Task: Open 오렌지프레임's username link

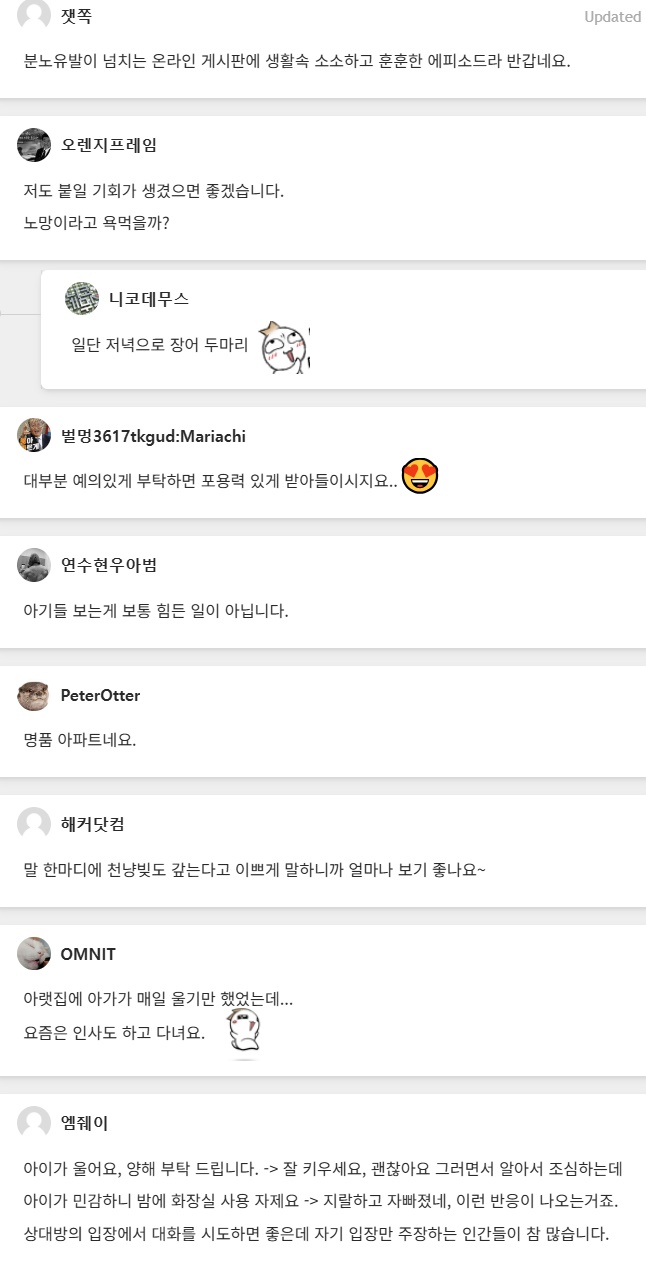Action: click(109, 145)
